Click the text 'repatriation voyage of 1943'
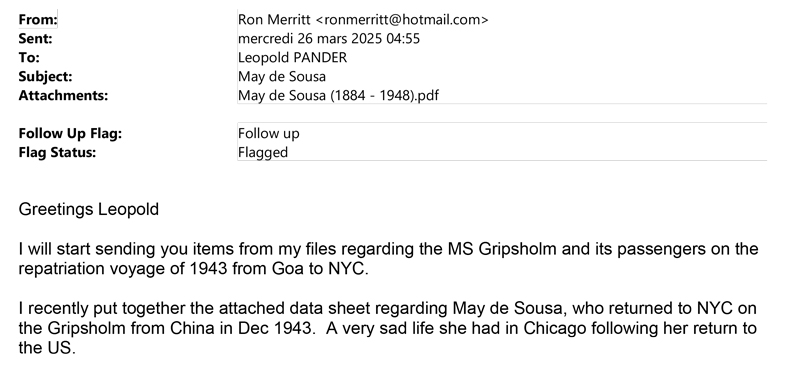This screenshot has width=800, height=392. (x=123, y=268)
